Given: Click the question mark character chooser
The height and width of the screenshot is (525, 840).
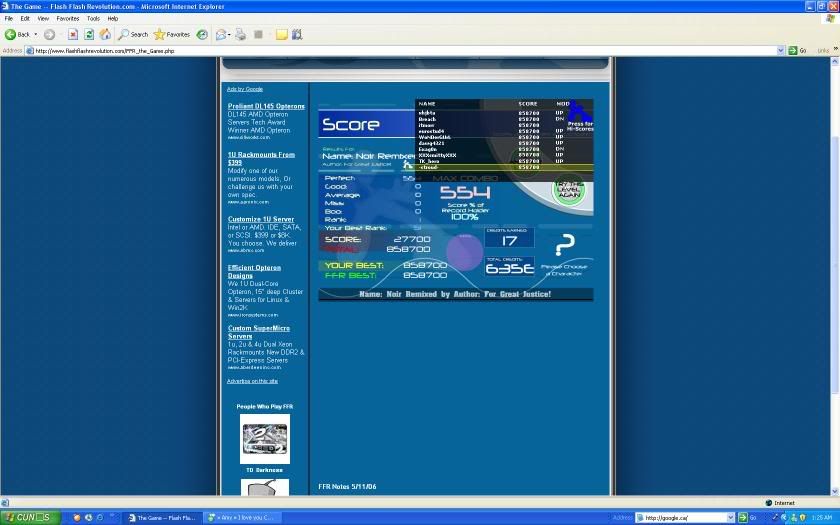Looking at the screenshot, I should tap(565, 245).
